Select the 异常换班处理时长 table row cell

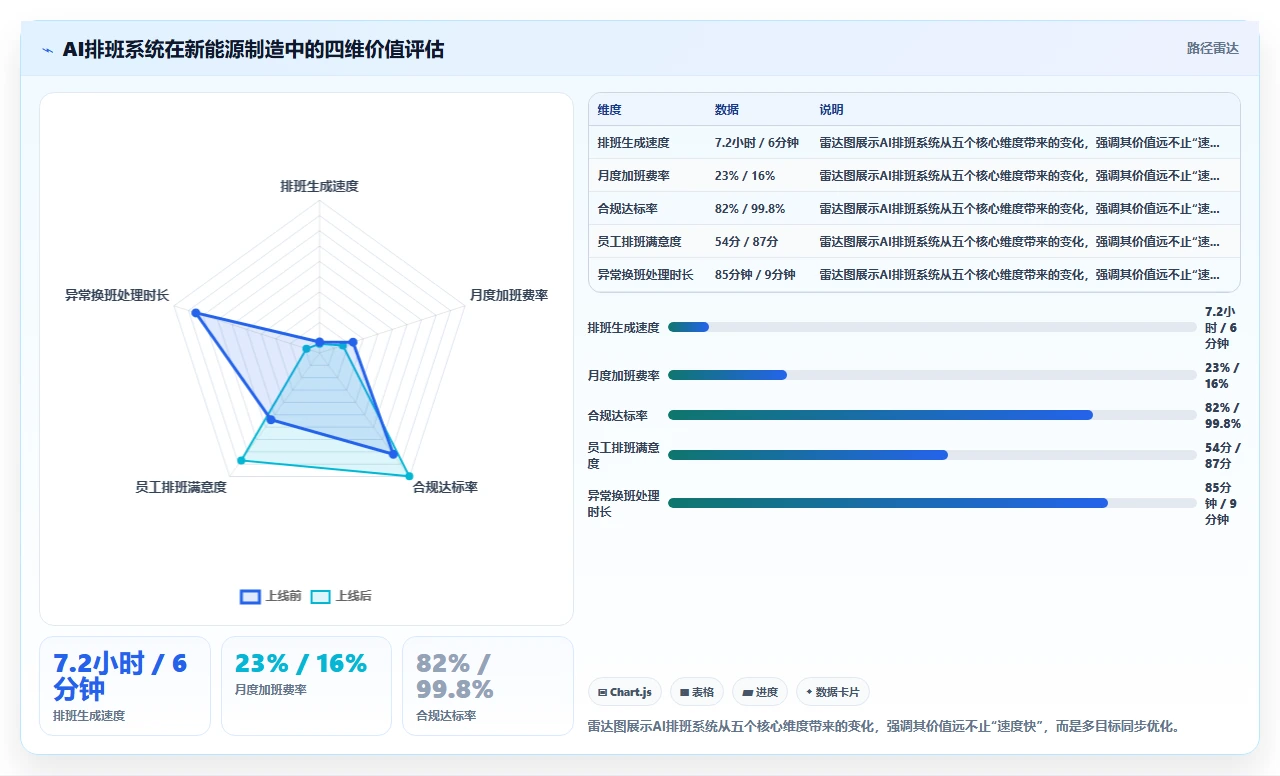[645, 275]
